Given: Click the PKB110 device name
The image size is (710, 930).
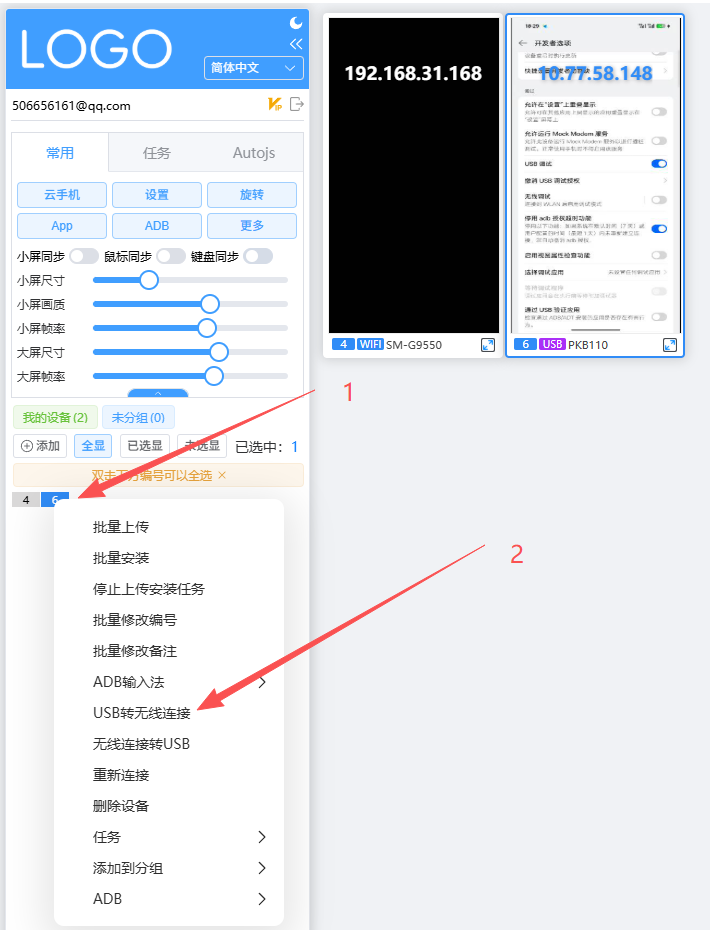Looking at the screenshot, I should click(x=588, y=345).
